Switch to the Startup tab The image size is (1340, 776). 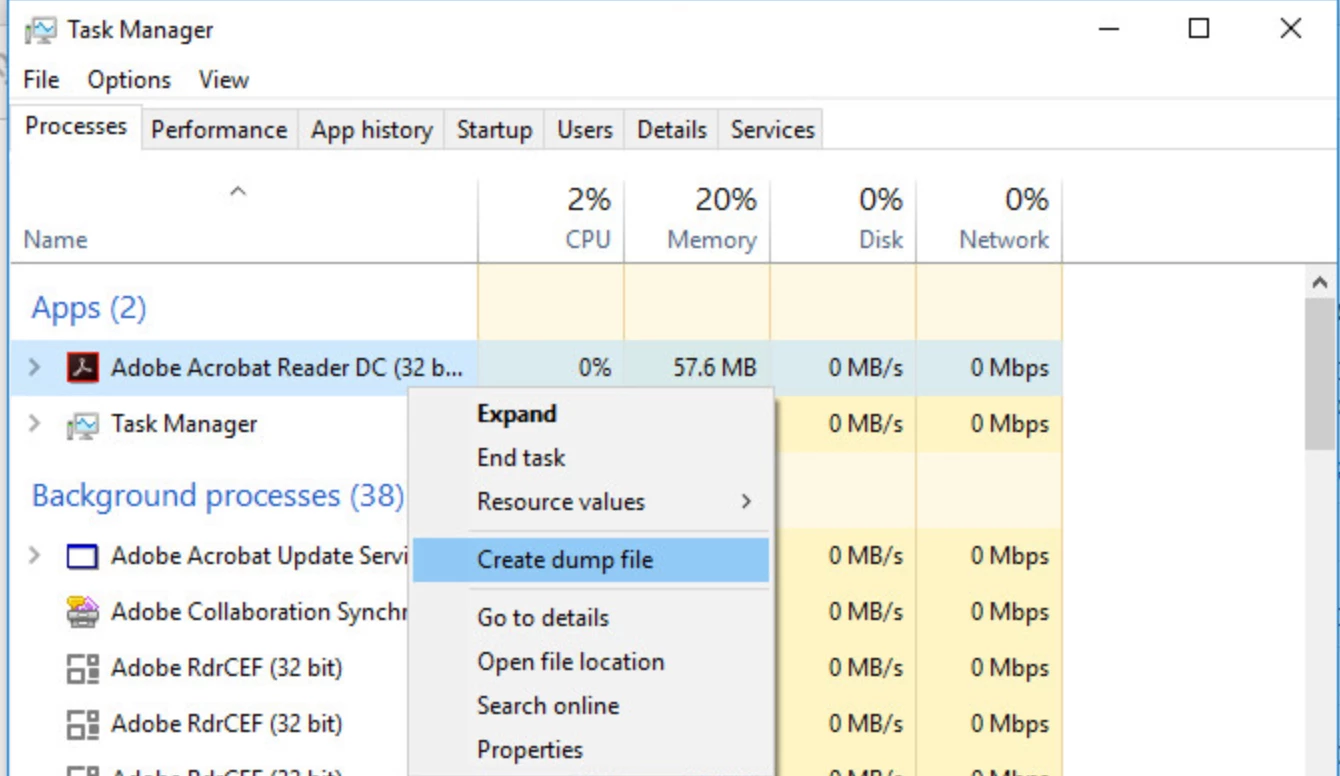pos(494,130)
